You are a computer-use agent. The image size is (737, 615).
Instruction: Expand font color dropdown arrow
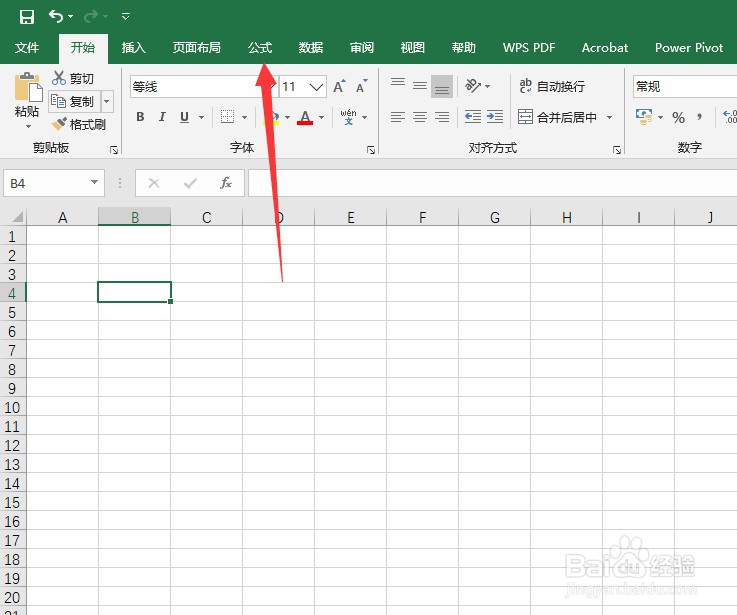(x=321, y=117)
